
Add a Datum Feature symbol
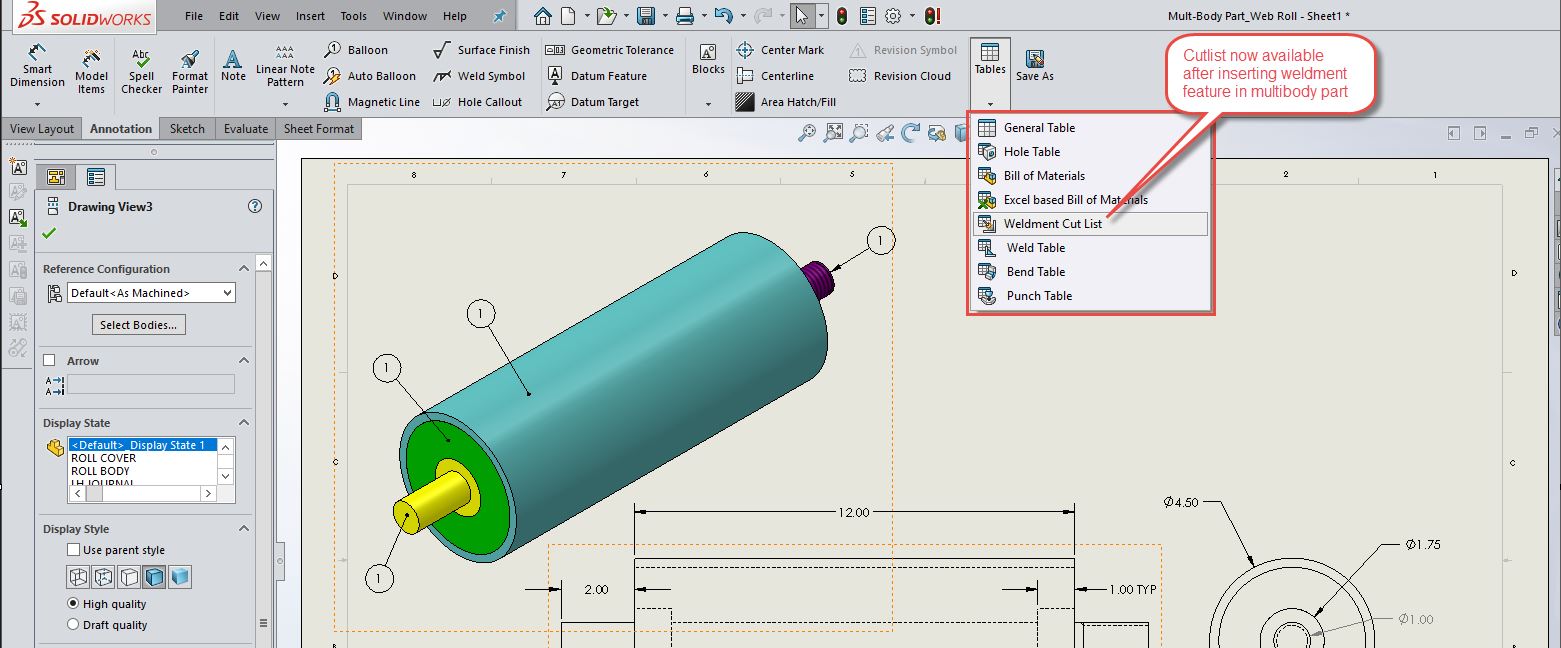coord(597,76)
